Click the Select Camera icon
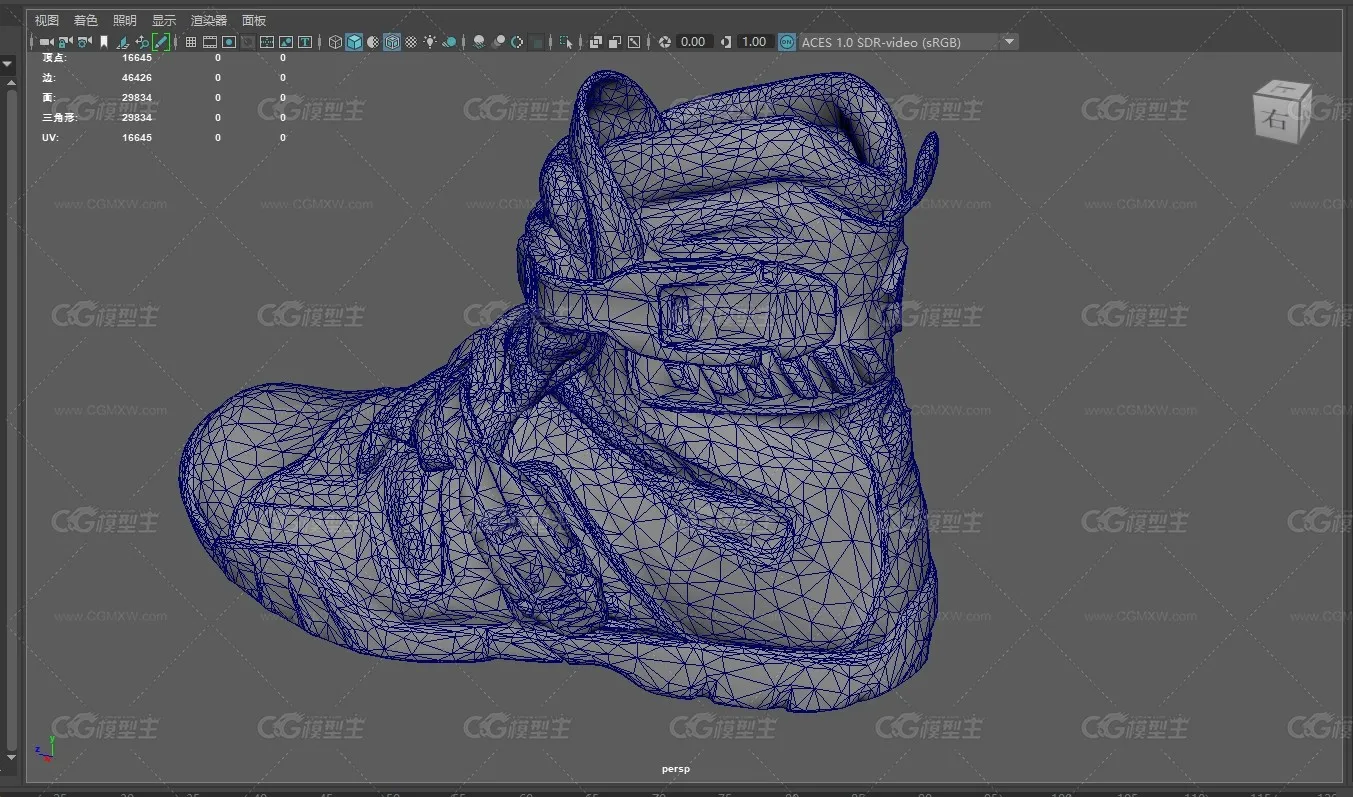Image resolution: width=1353 pixels, height=797 pixels. tap(47, 42)
